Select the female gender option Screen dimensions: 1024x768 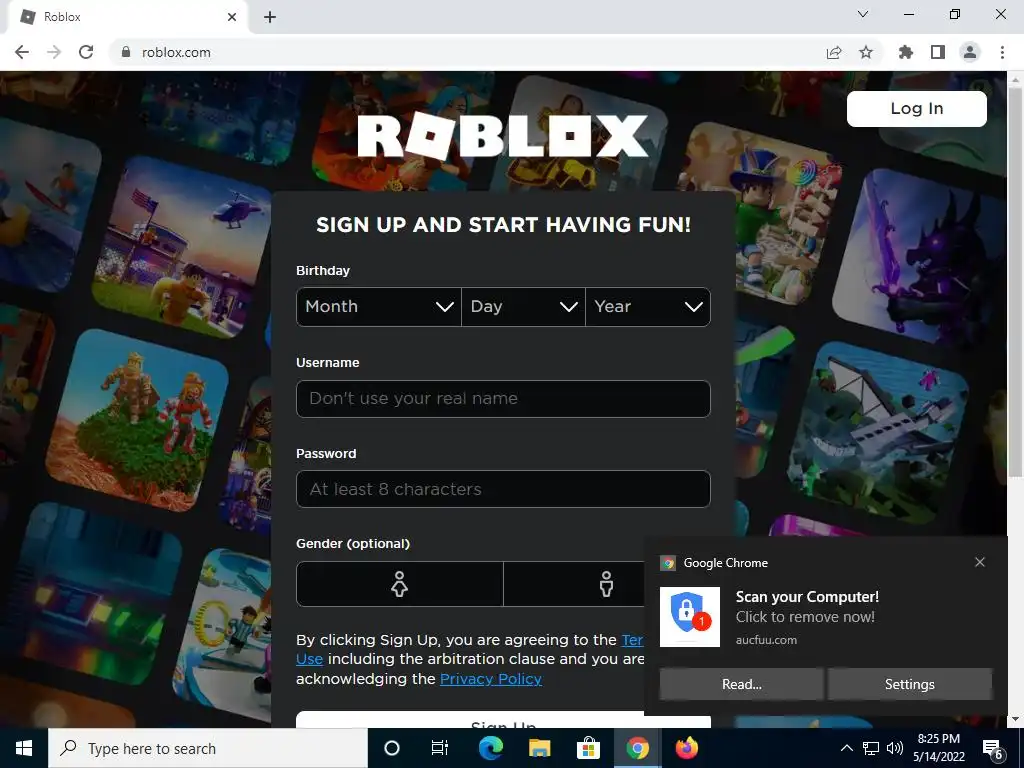point(400,584)
